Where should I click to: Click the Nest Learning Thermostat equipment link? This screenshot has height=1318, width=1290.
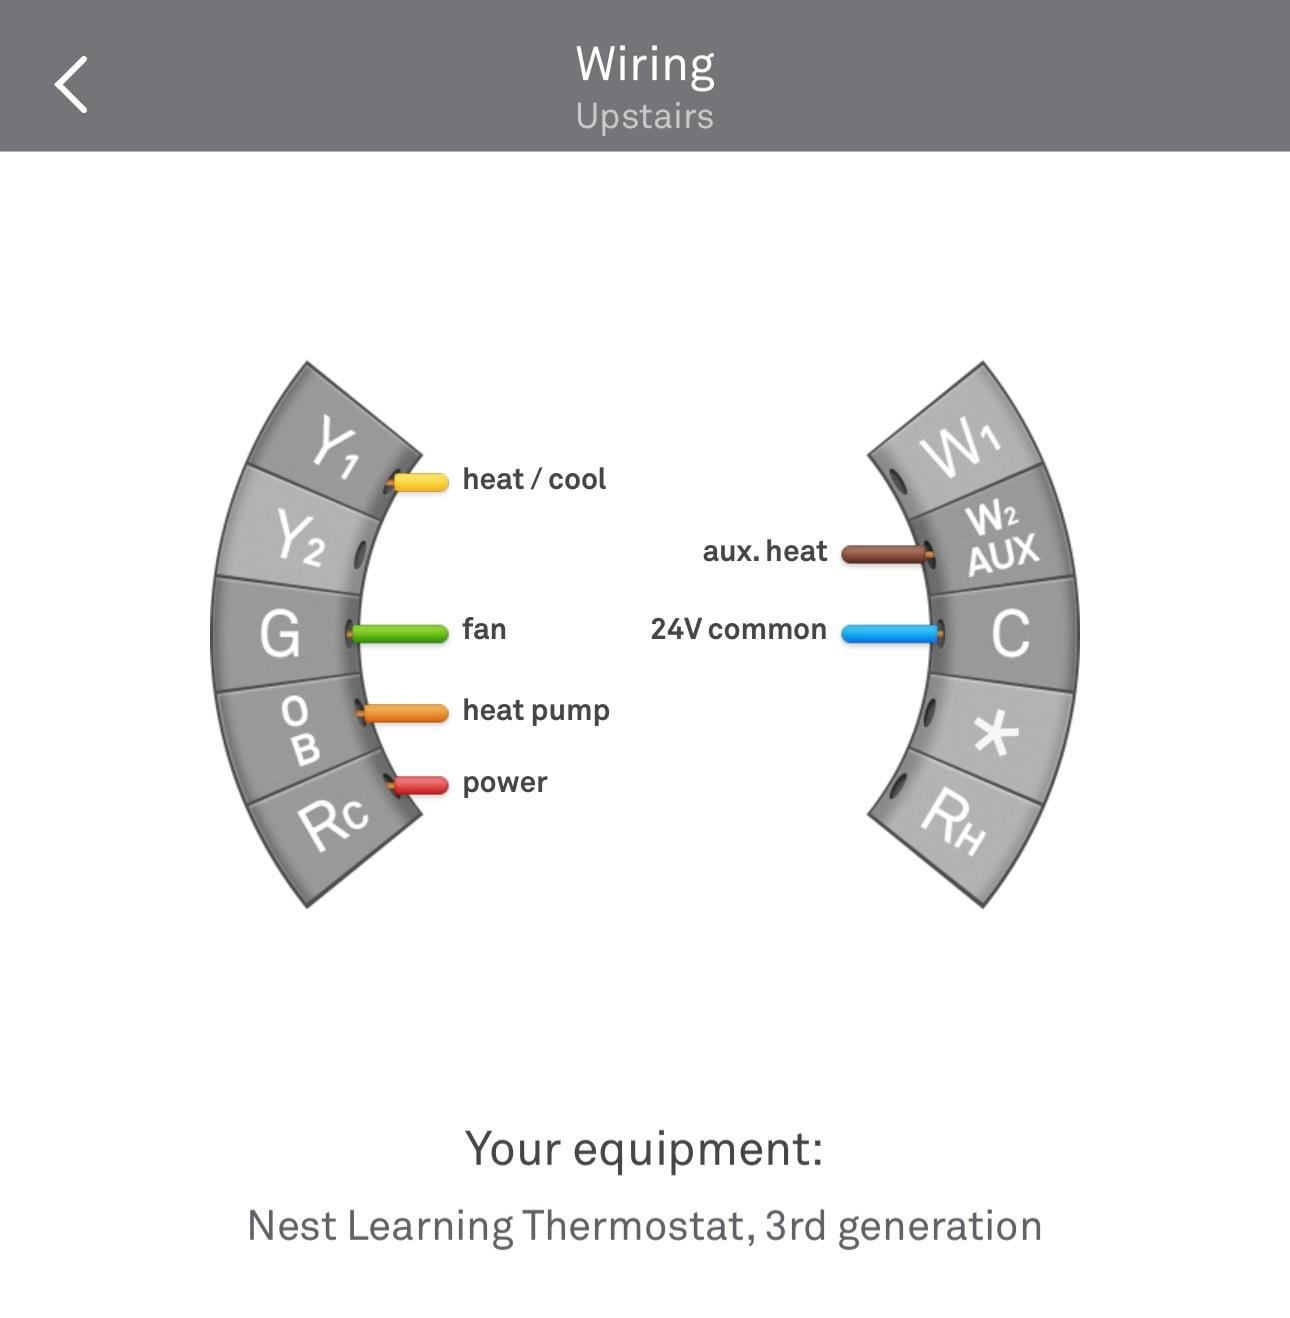(x=644, y=1224)
